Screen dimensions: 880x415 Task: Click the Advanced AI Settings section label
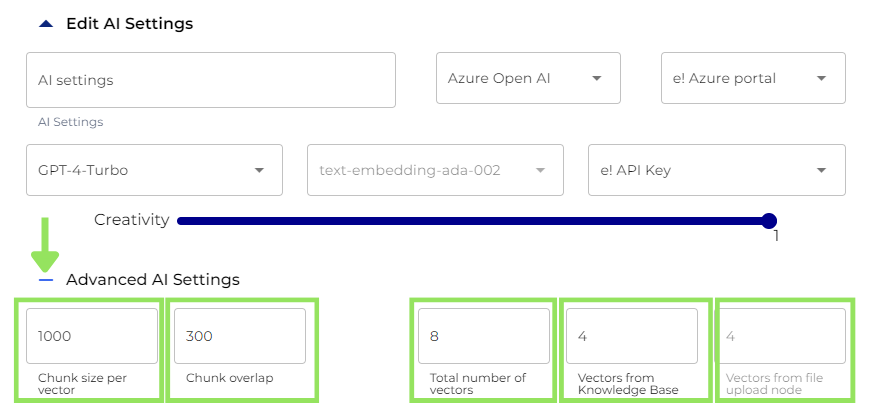pos(152,280)
